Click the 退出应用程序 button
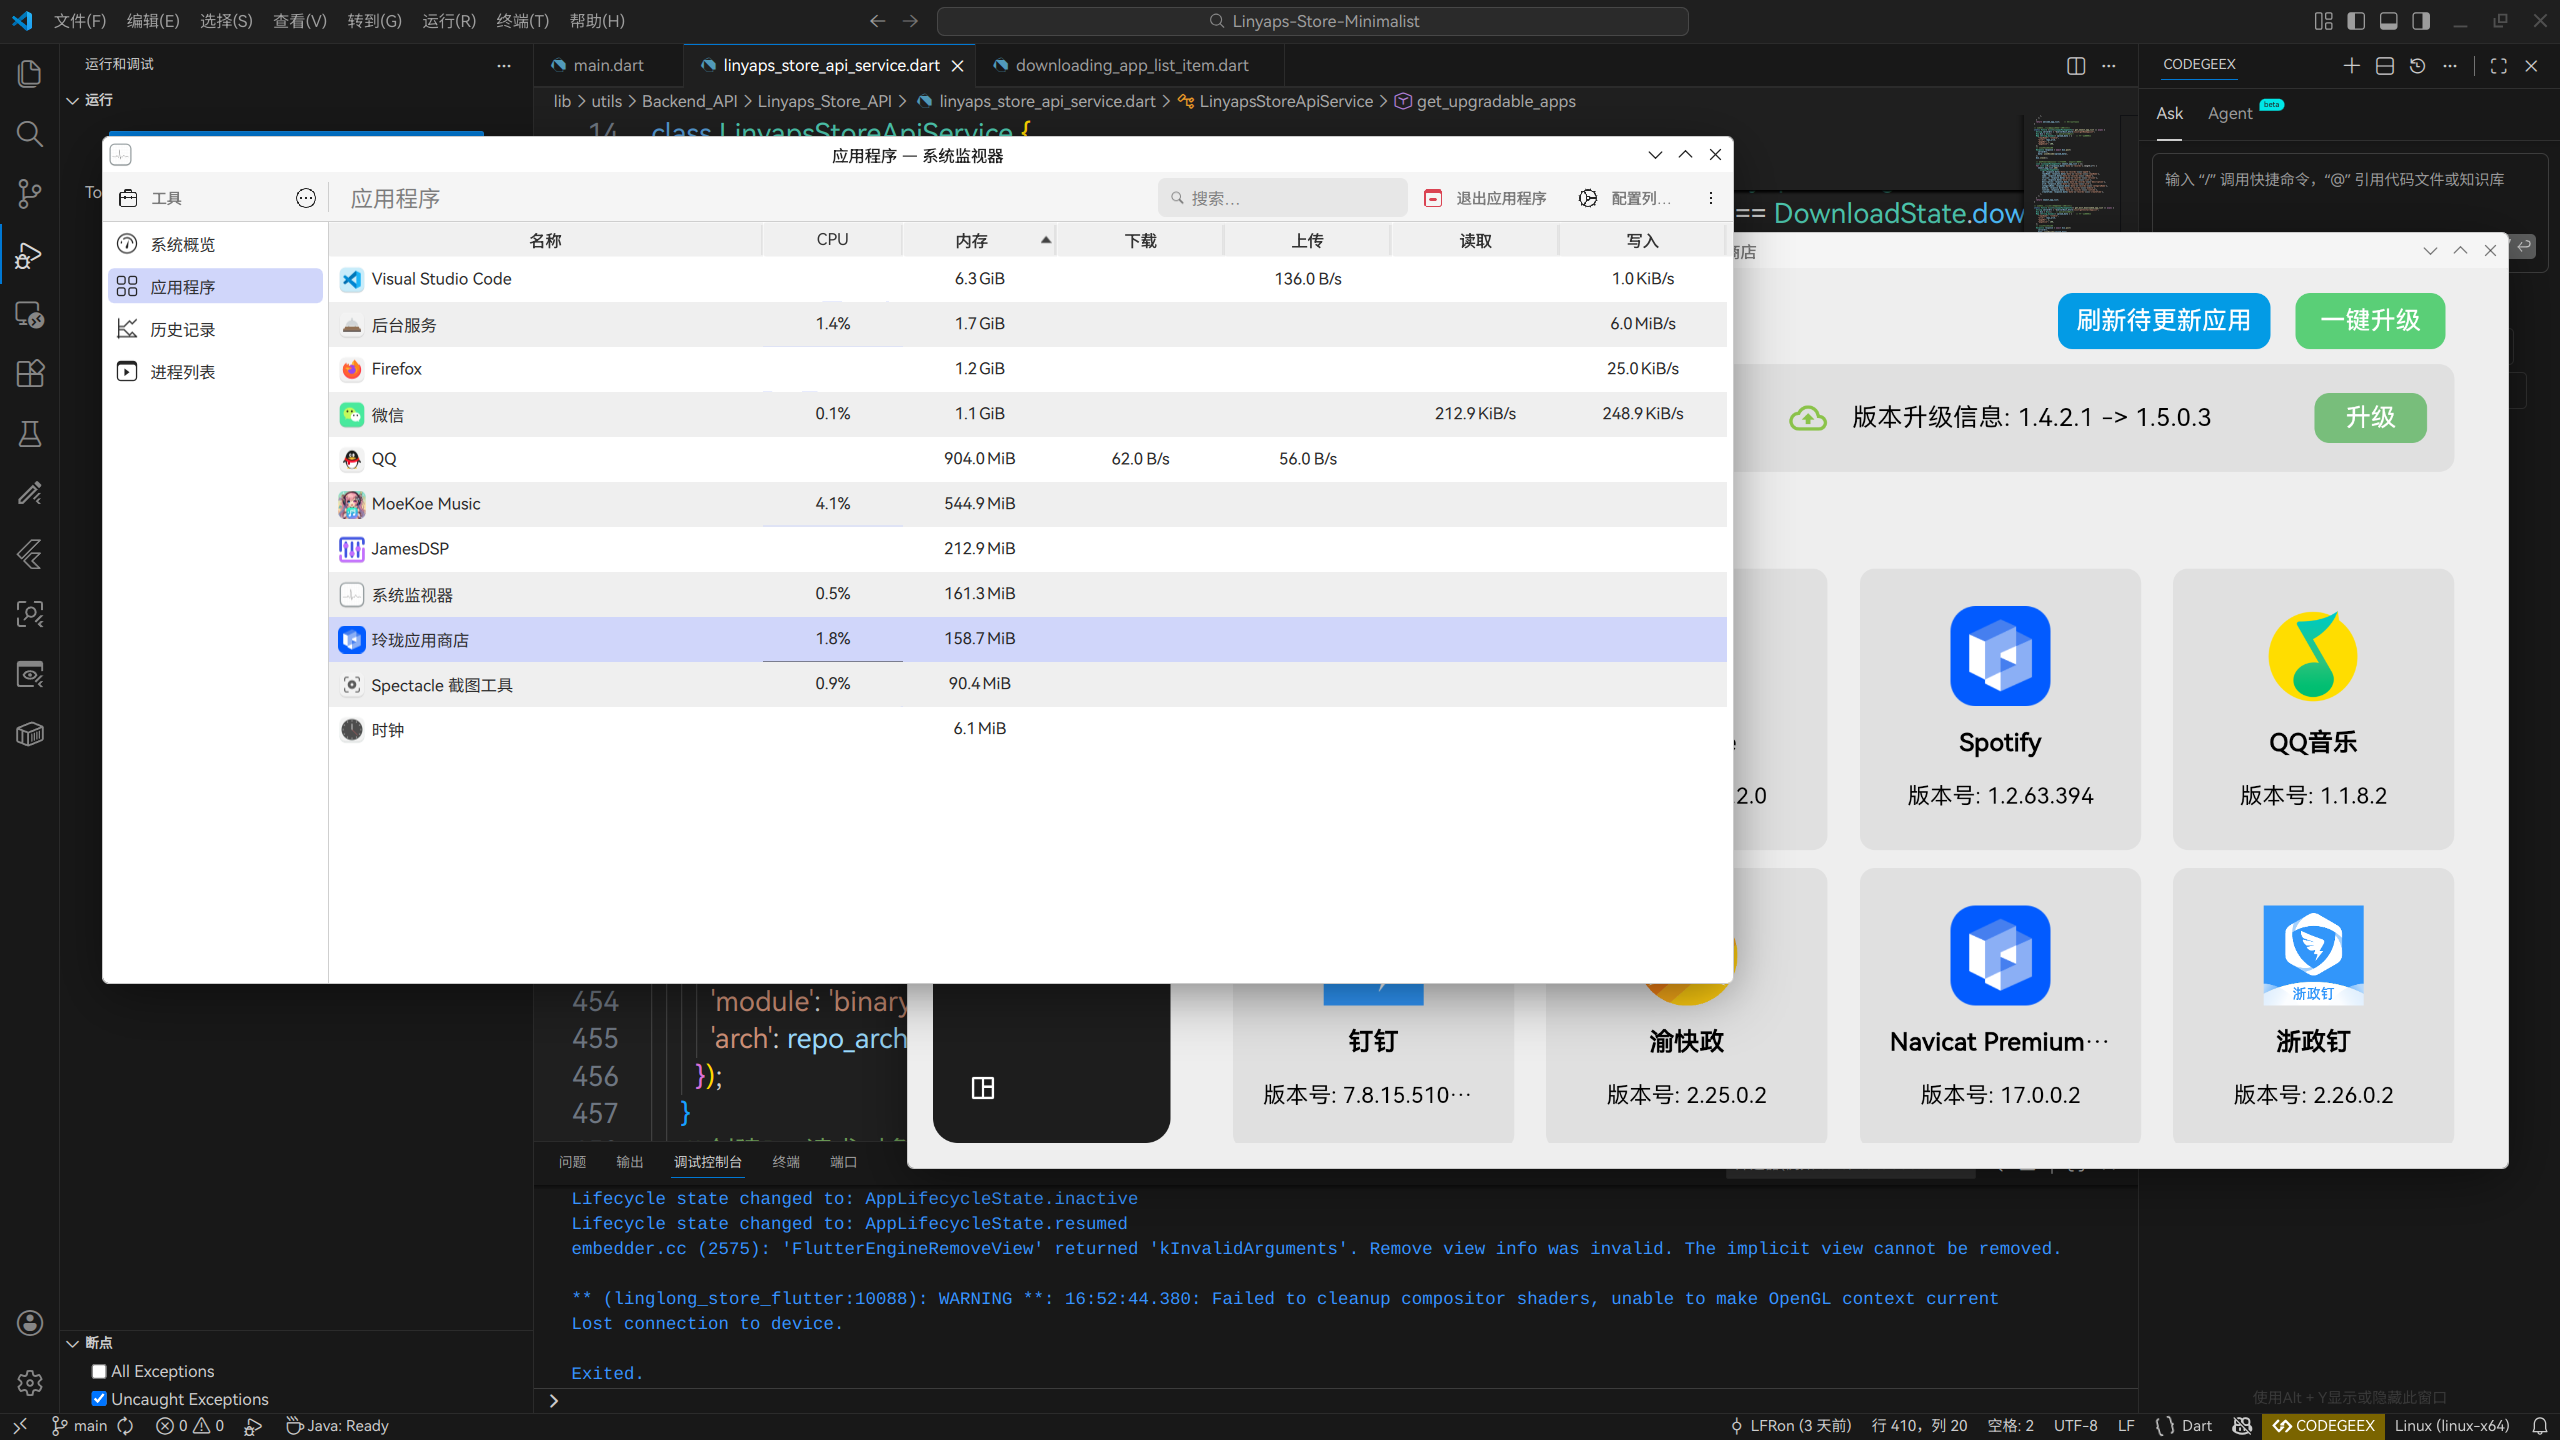 (x=1486, y=198)
